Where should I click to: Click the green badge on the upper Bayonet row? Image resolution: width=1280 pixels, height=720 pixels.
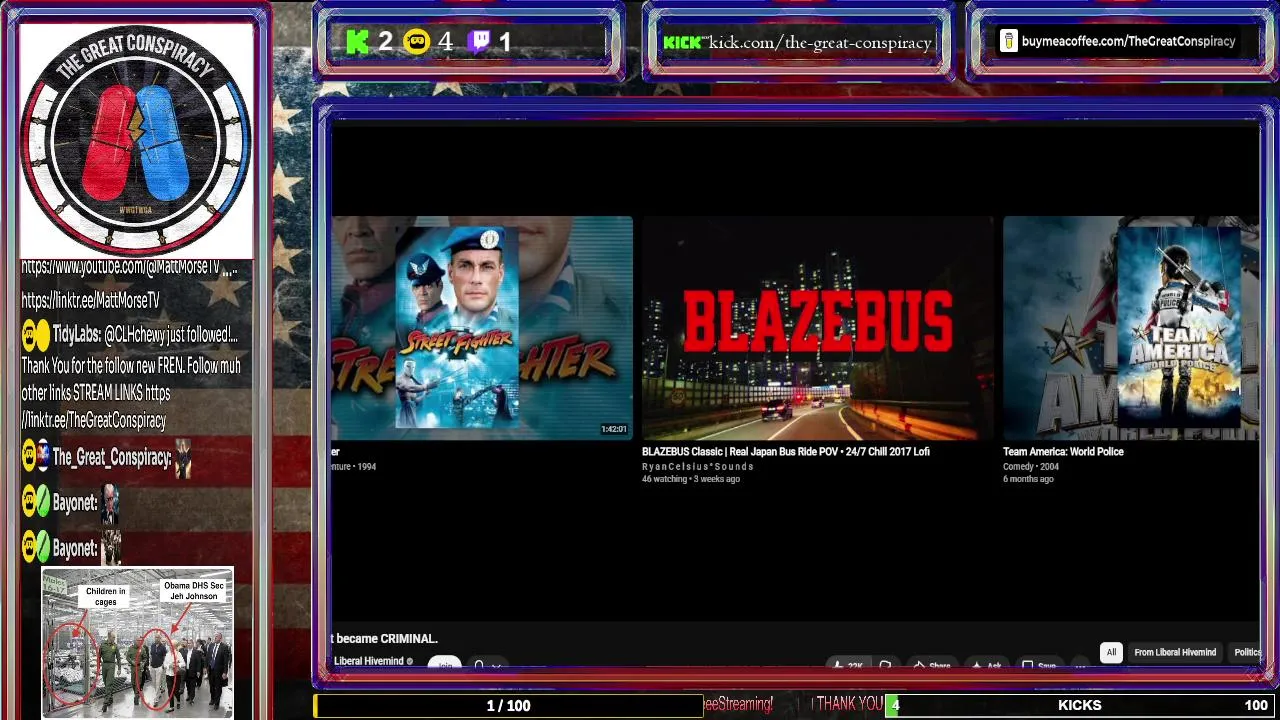tap(43, 503)
